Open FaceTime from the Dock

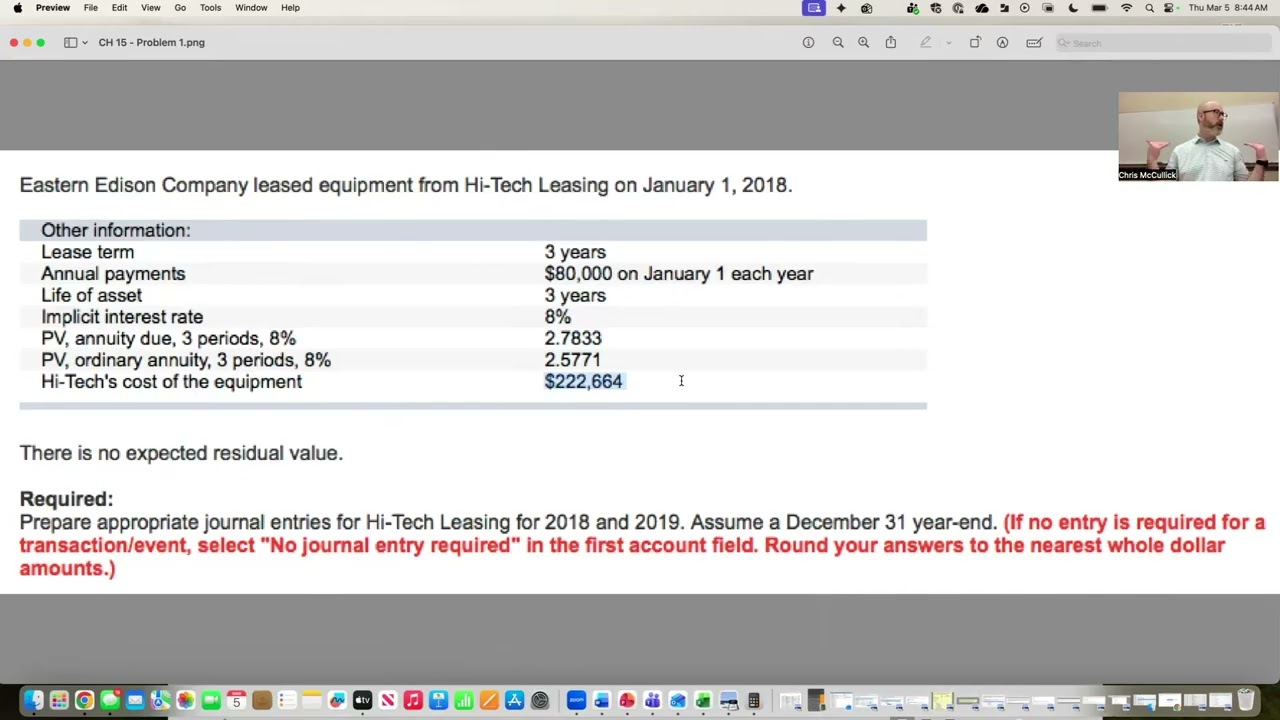pyautogui.click(x=211, y=700)
